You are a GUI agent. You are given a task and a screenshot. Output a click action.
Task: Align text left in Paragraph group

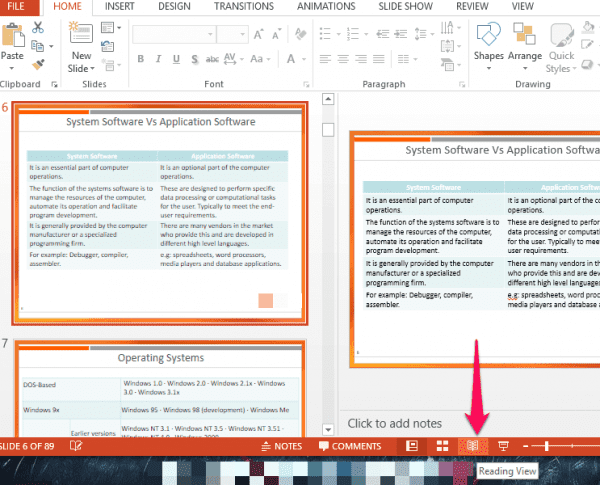[325, 59]
